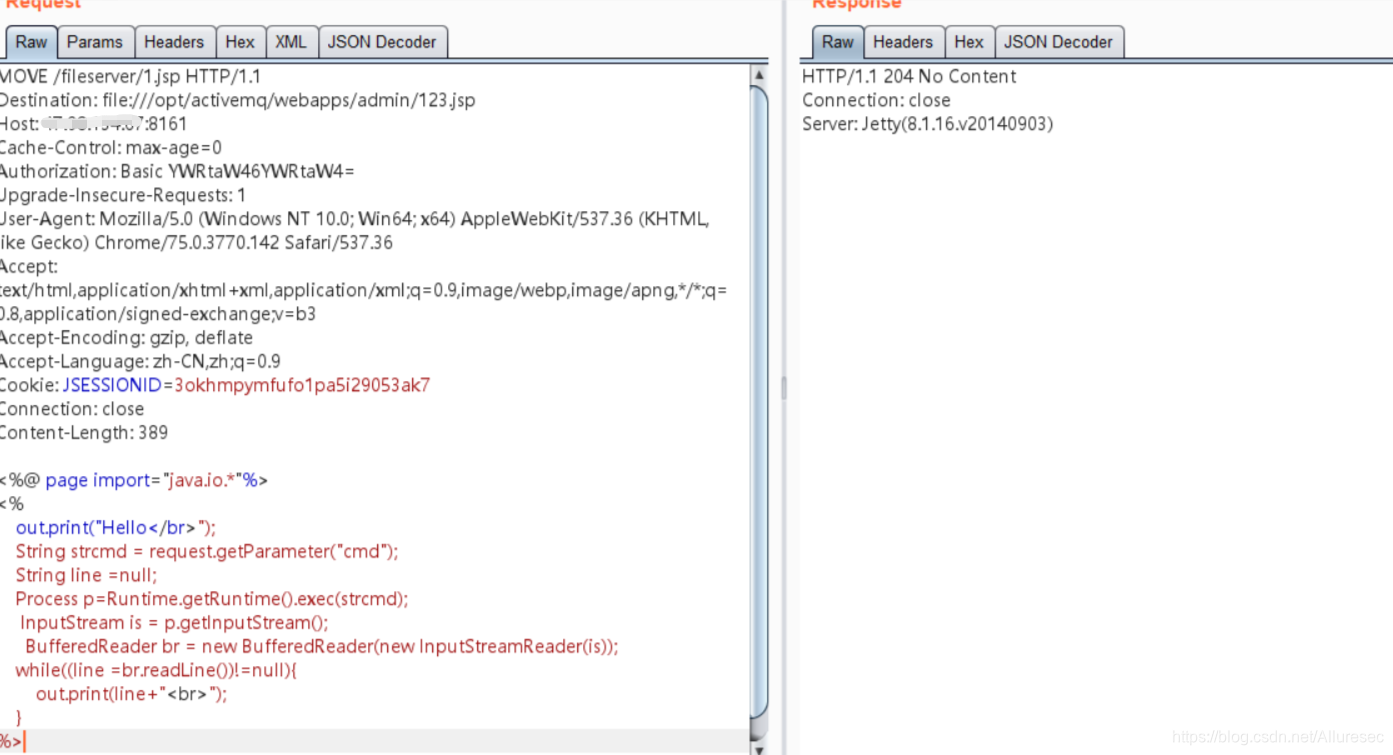Click the Accept-Encoding: gzip, deflate line
Image resolution: width=1393 pixels, height=755 pixels.
tap(126, 338)
